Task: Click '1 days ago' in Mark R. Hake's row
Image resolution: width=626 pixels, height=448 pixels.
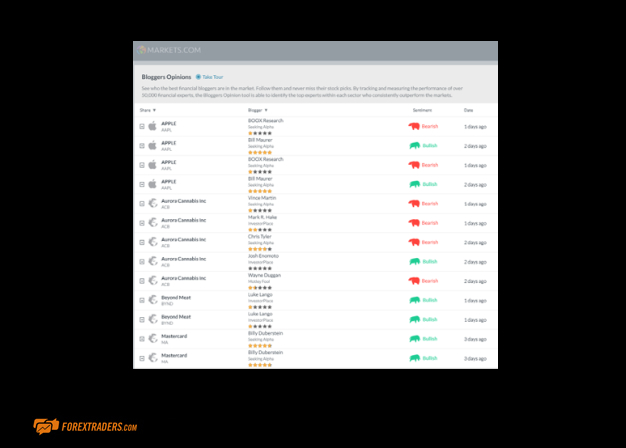Action: 475,223
